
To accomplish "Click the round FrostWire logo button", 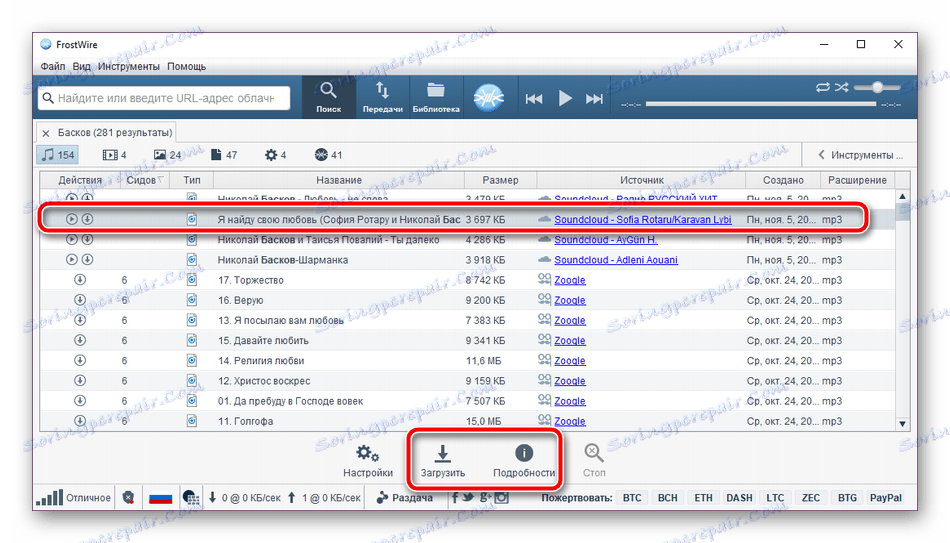I will pos(488,97).
